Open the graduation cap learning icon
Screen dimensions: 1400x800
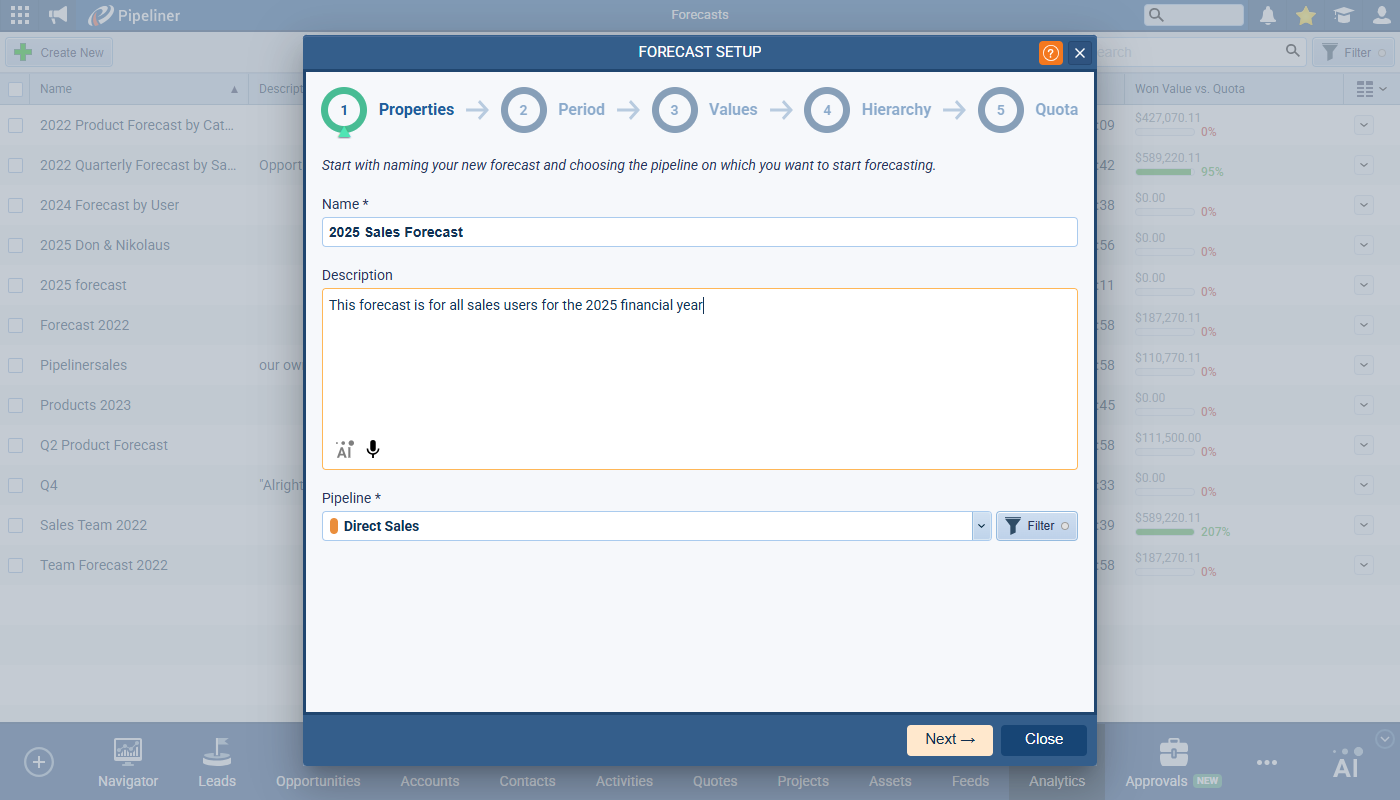point(1343,15)
